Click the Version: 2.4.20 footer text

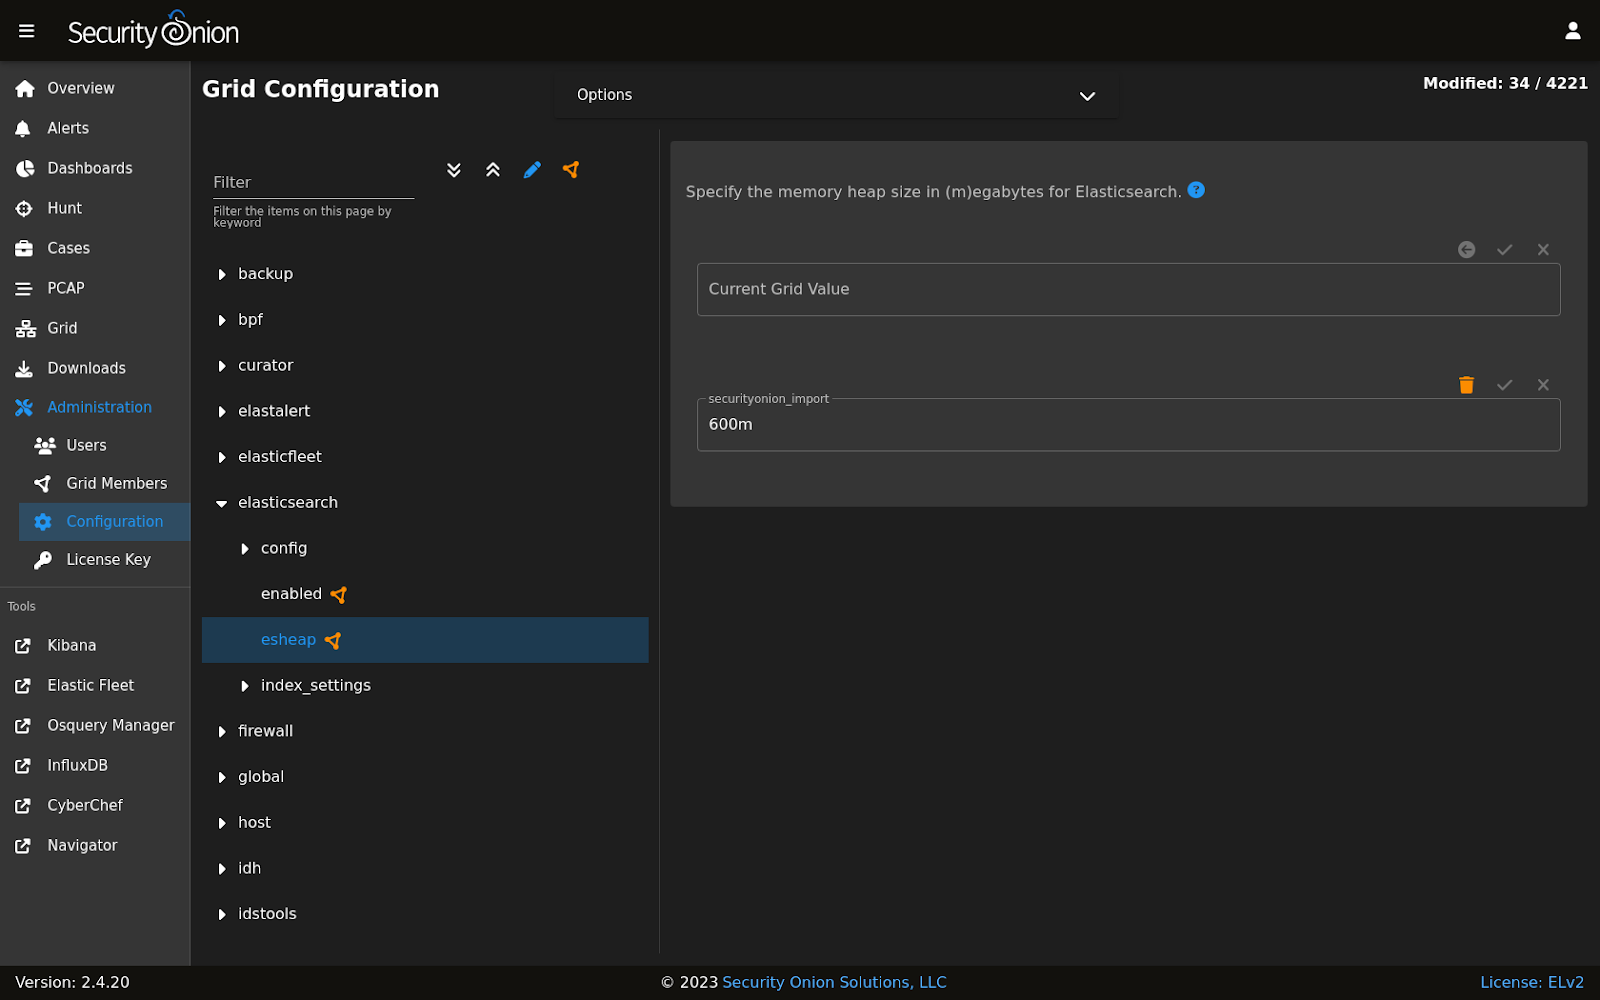(x=73, y=982)
